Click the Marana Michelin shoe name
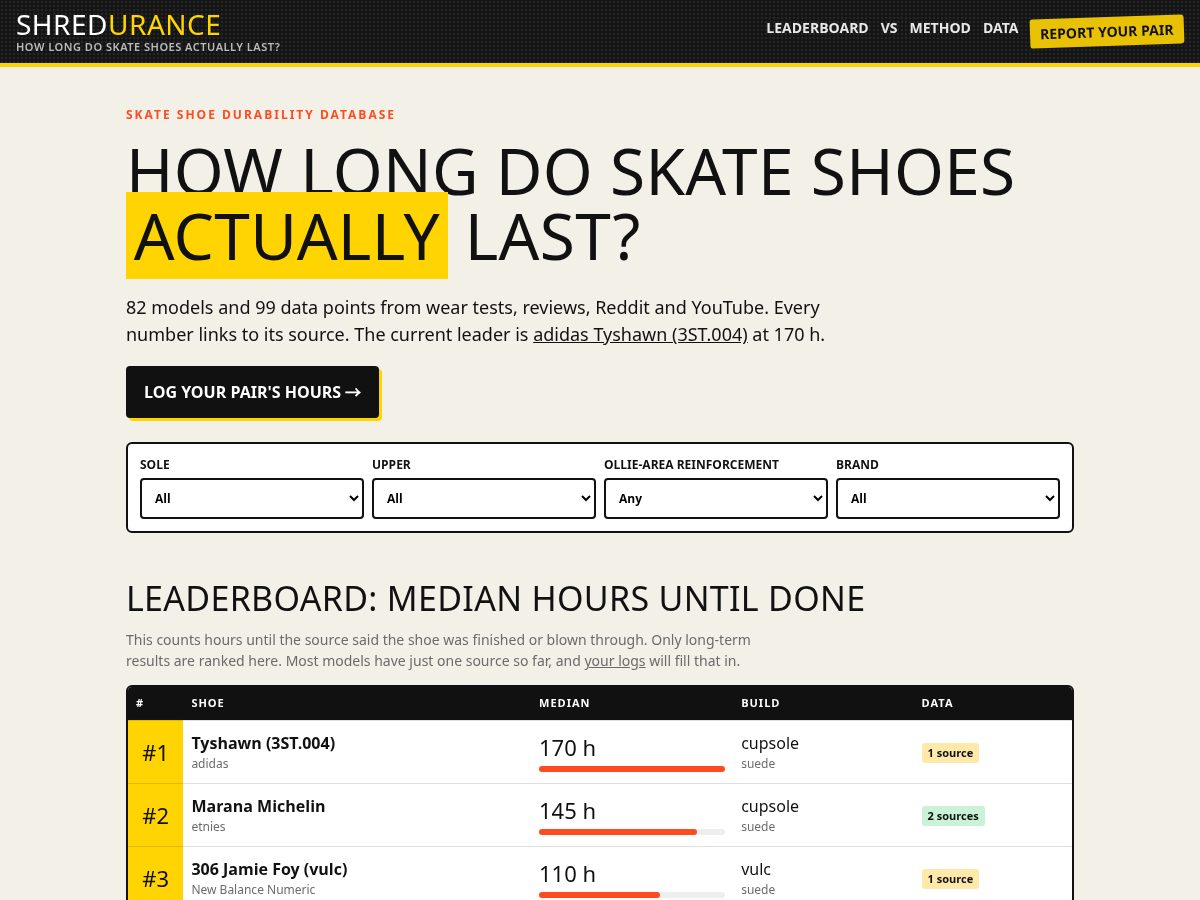 tap(258, 806)
